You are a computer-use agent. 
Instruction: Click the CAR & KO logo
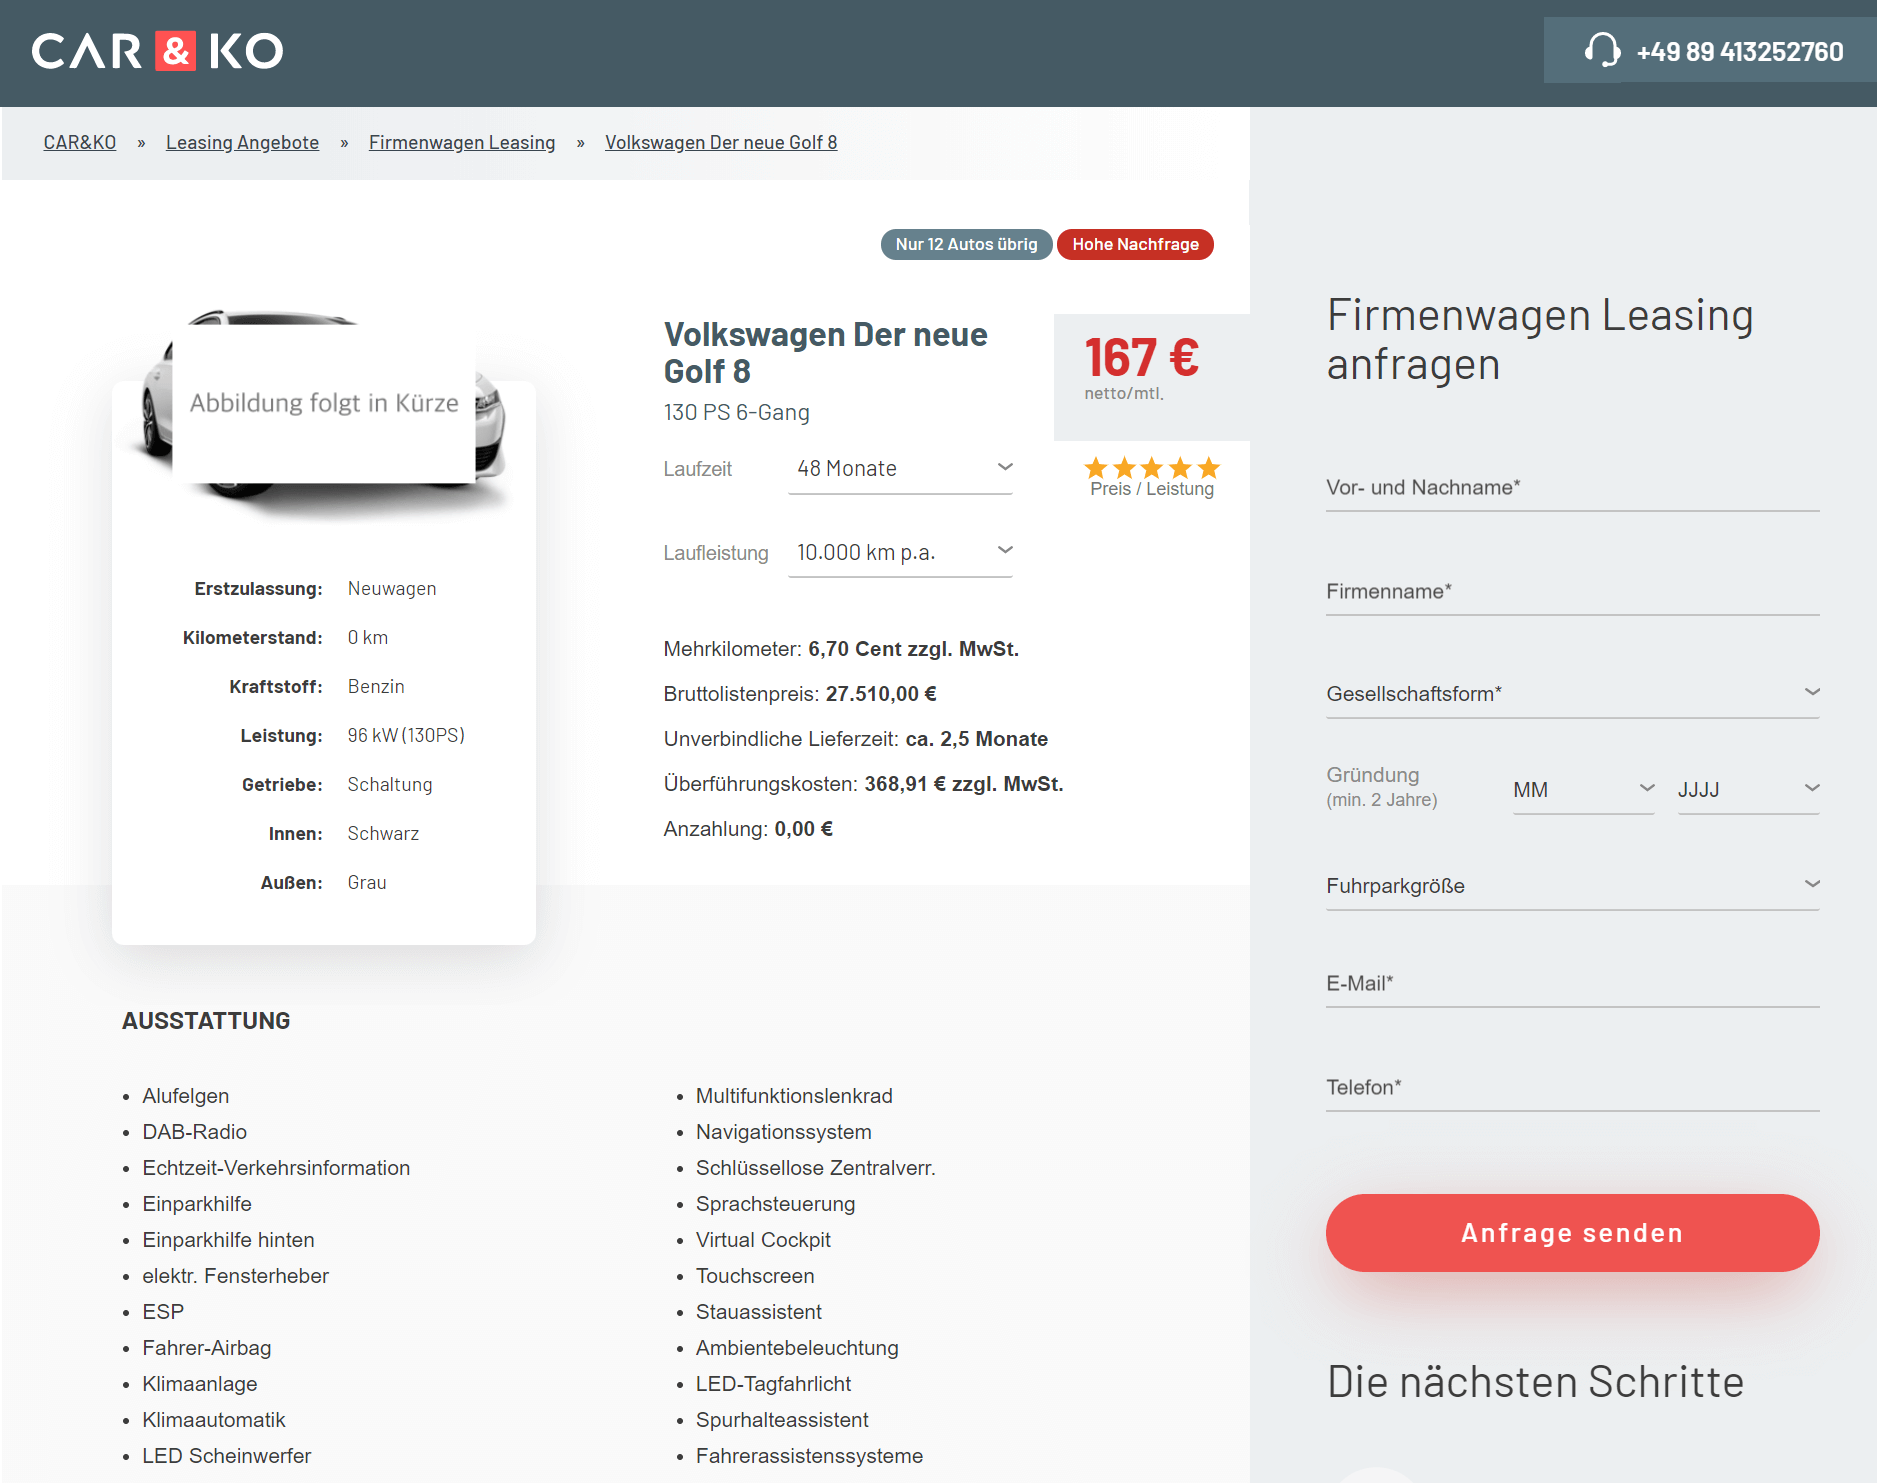pos(158,51)
